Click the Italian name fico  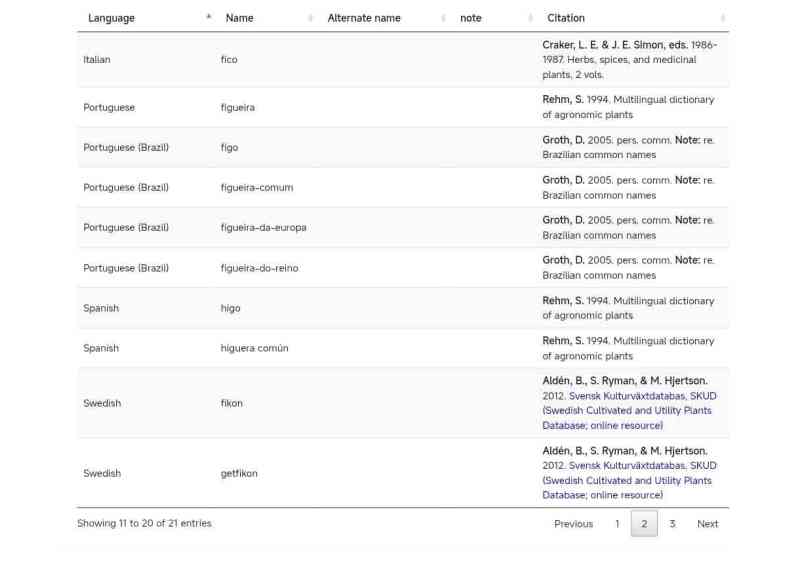(x=229, y=60)
